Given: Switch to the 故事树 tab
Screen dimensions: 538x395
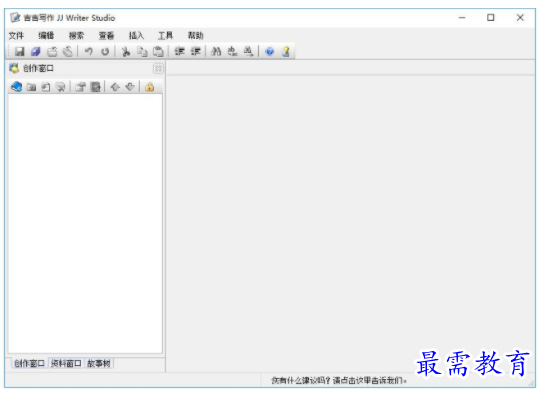Looking at the screenshot, I should coord(99,363).
